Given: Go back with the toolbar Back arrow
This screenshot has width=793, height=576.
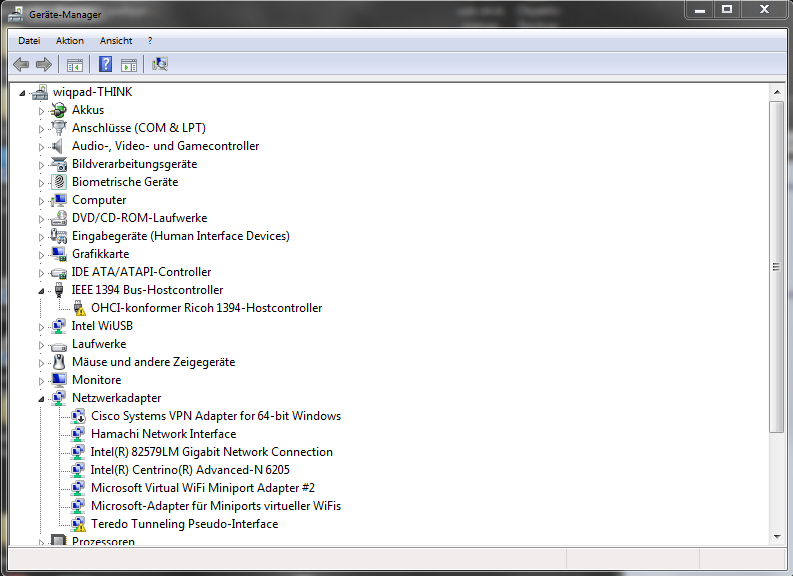Looking at the screenshot, I should 21,64.
